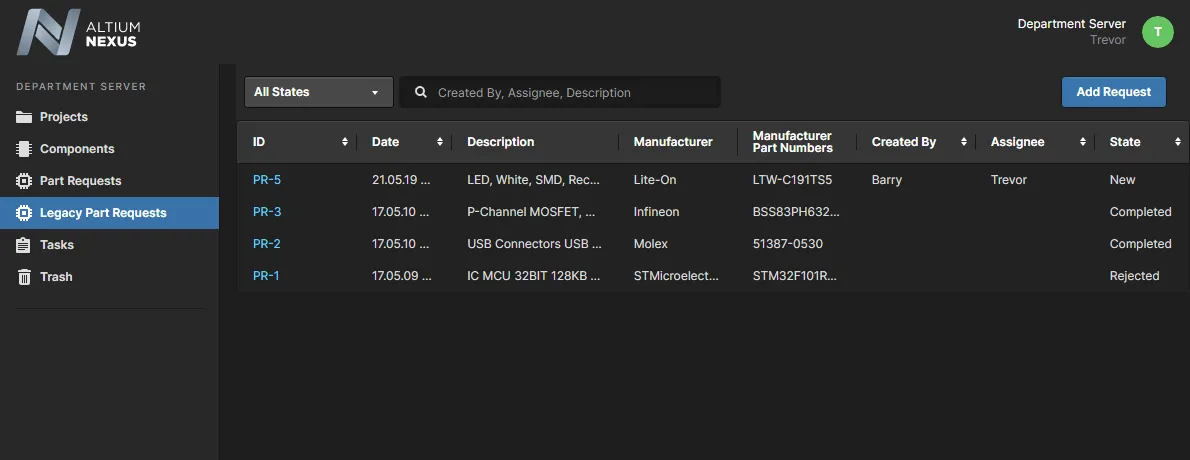Click the Part Requests icon
Viewport: 1190px width, 460px height.
click(x=24, y=181)
